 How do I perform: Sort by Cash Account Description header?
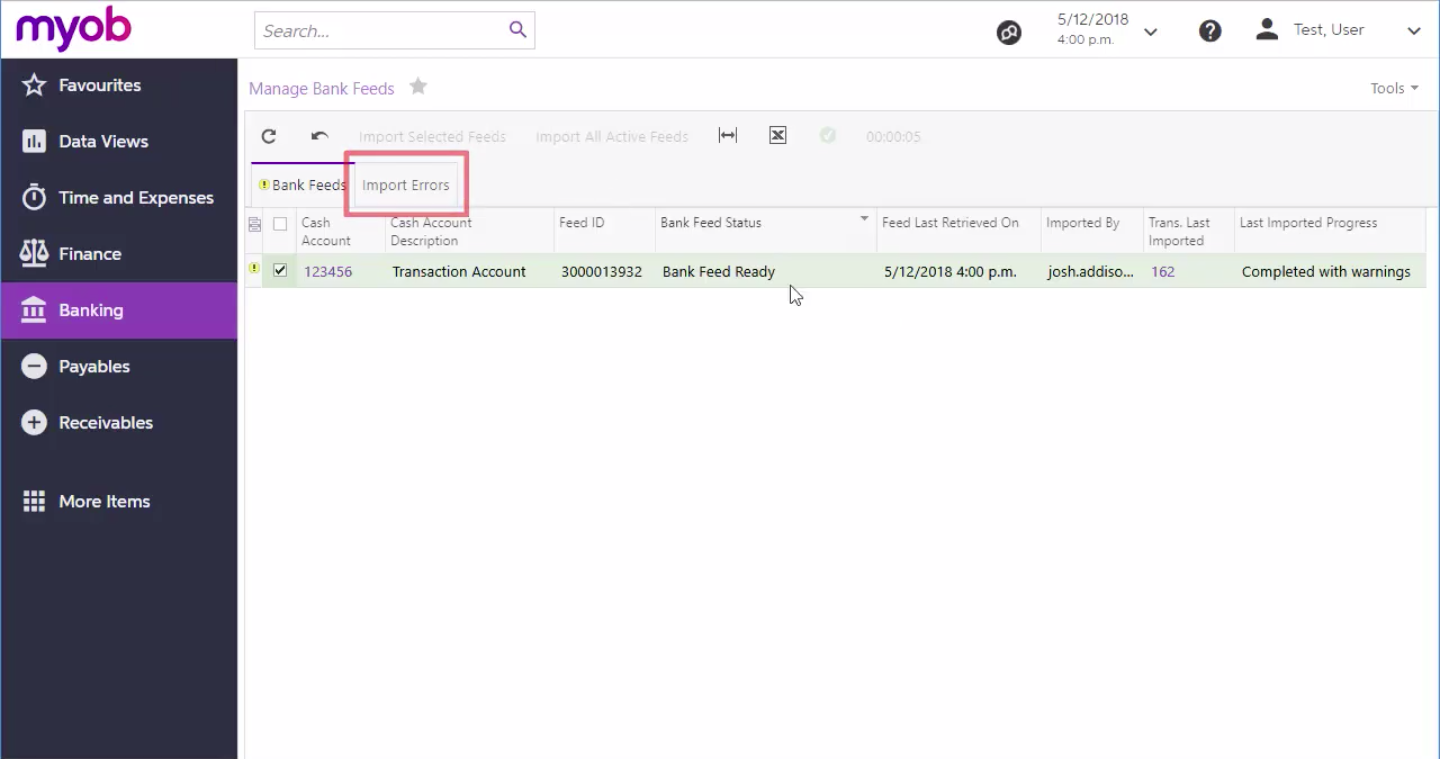coord(469,232)
